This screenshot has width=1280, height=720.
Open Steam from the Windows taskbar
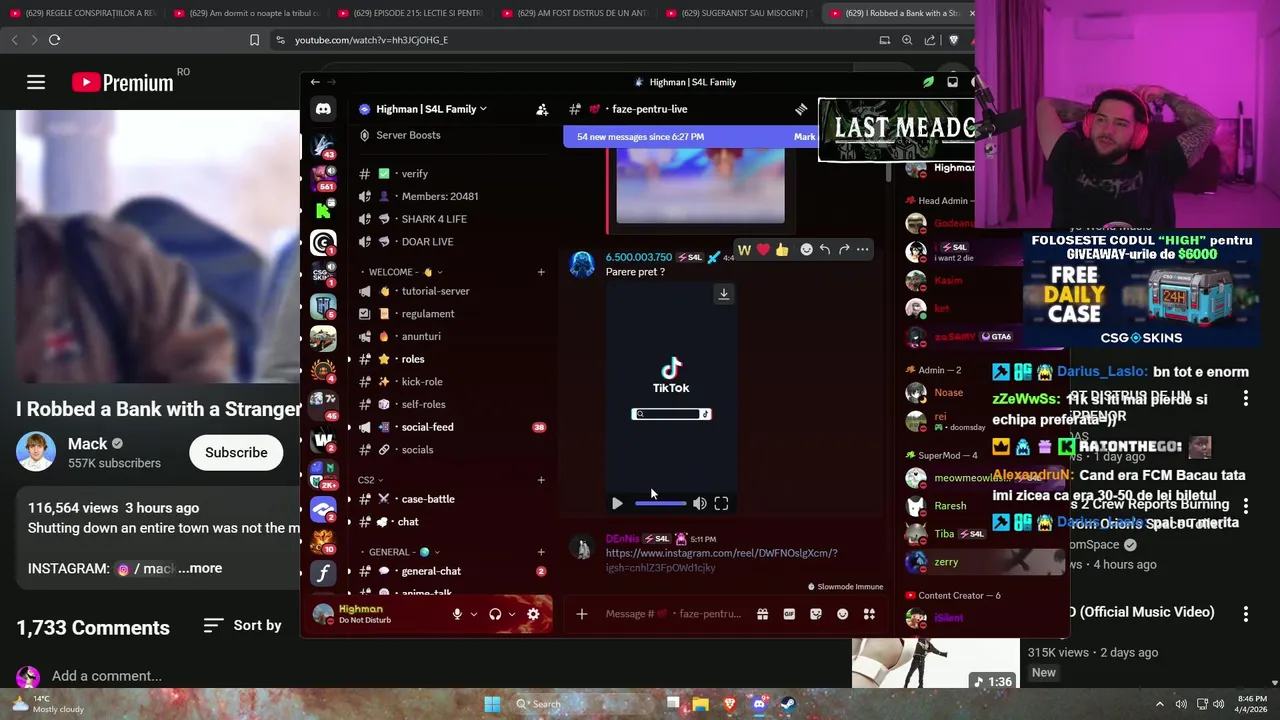coord(788,704)
